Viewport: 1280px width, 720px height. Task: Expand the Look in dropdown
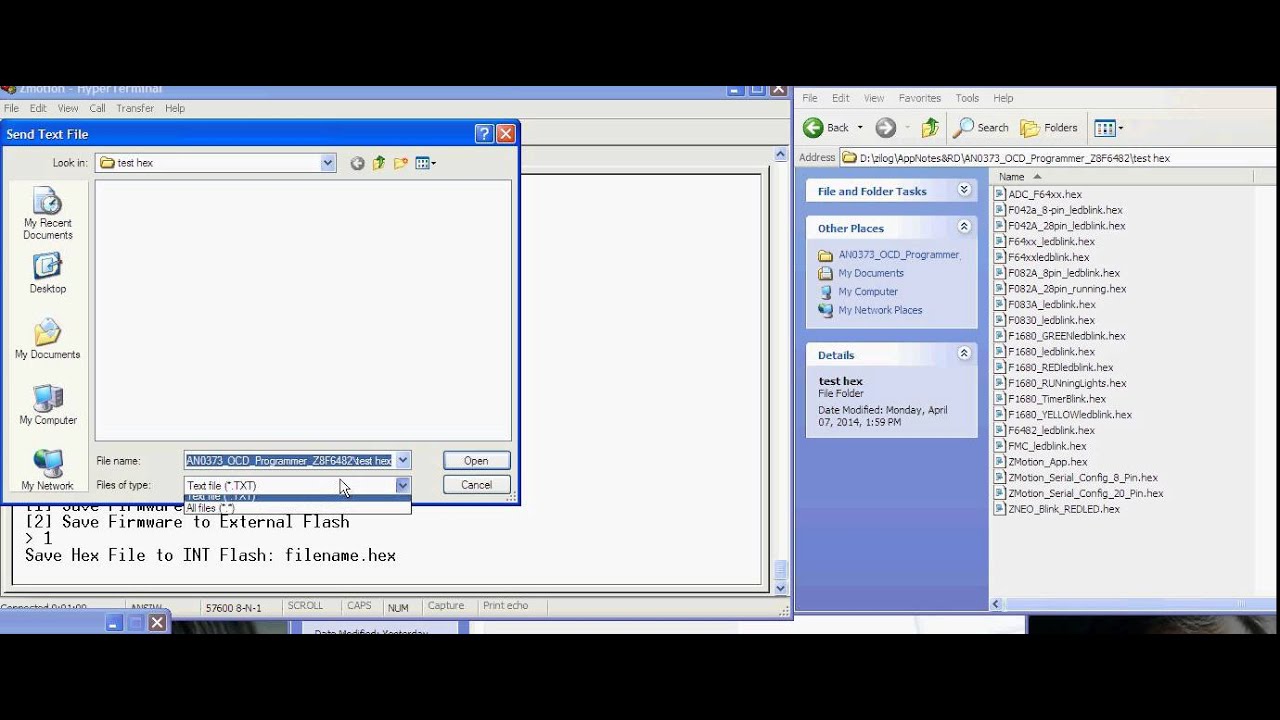(x=327, y=163)
